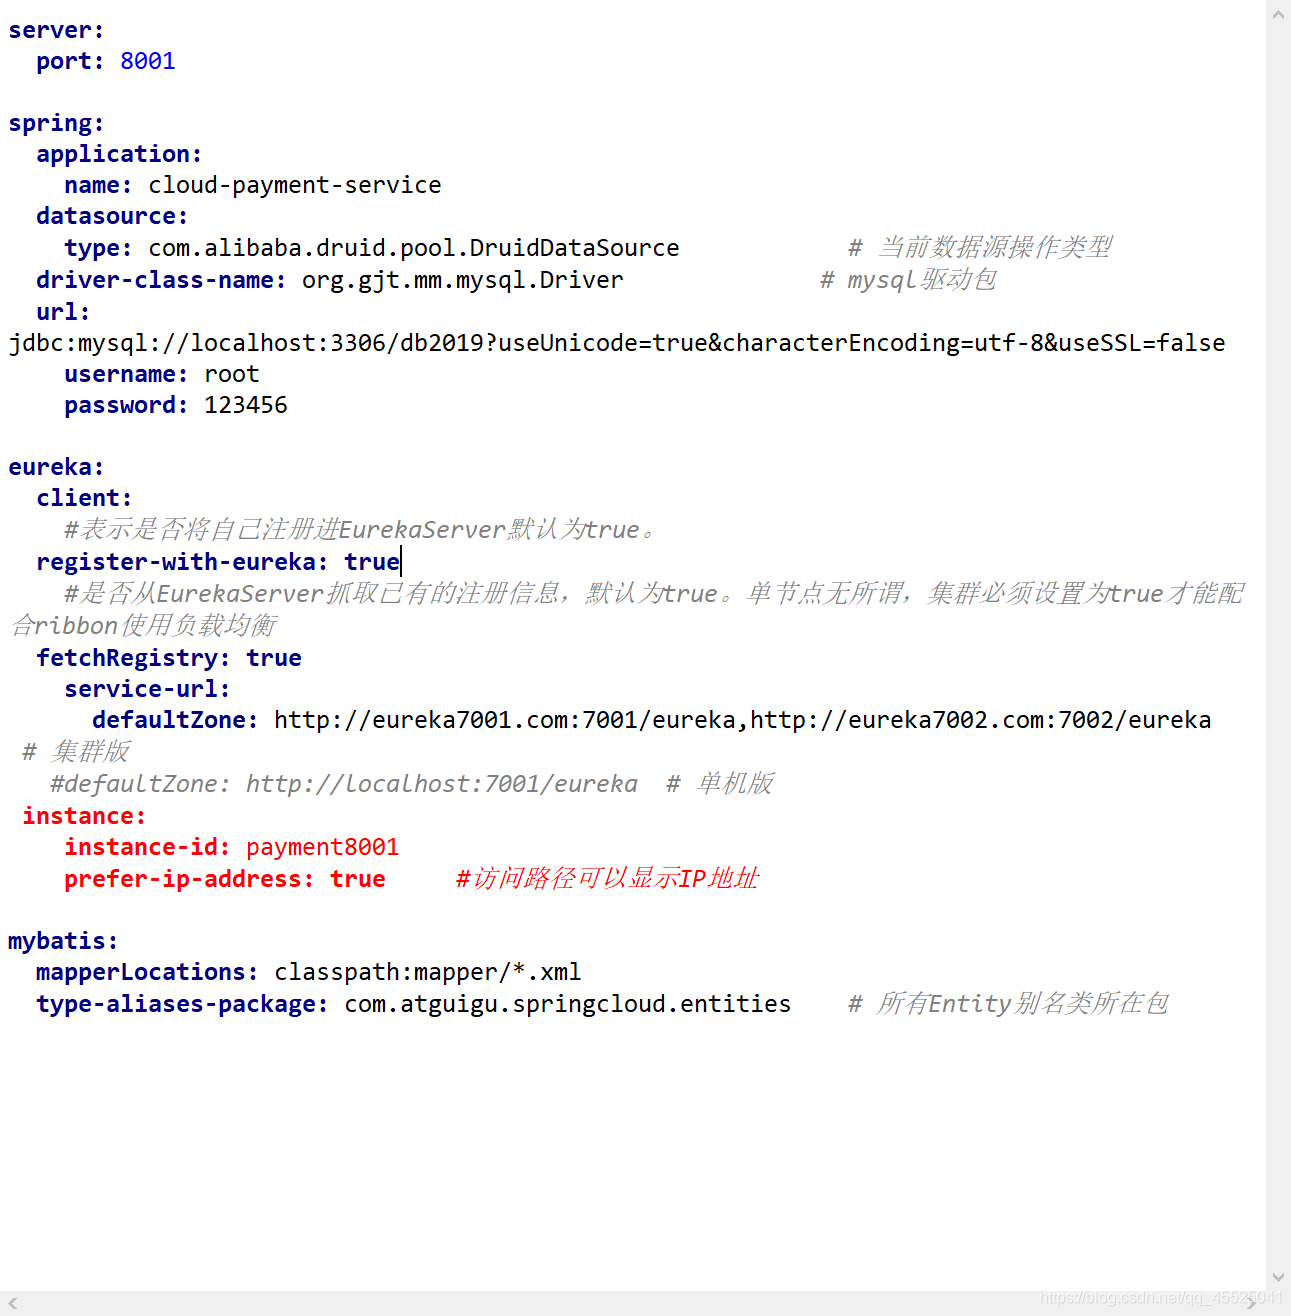Click the 'service-url:' key
The height and width of the screenshot is (1316, 1291).
pos(148,689)
